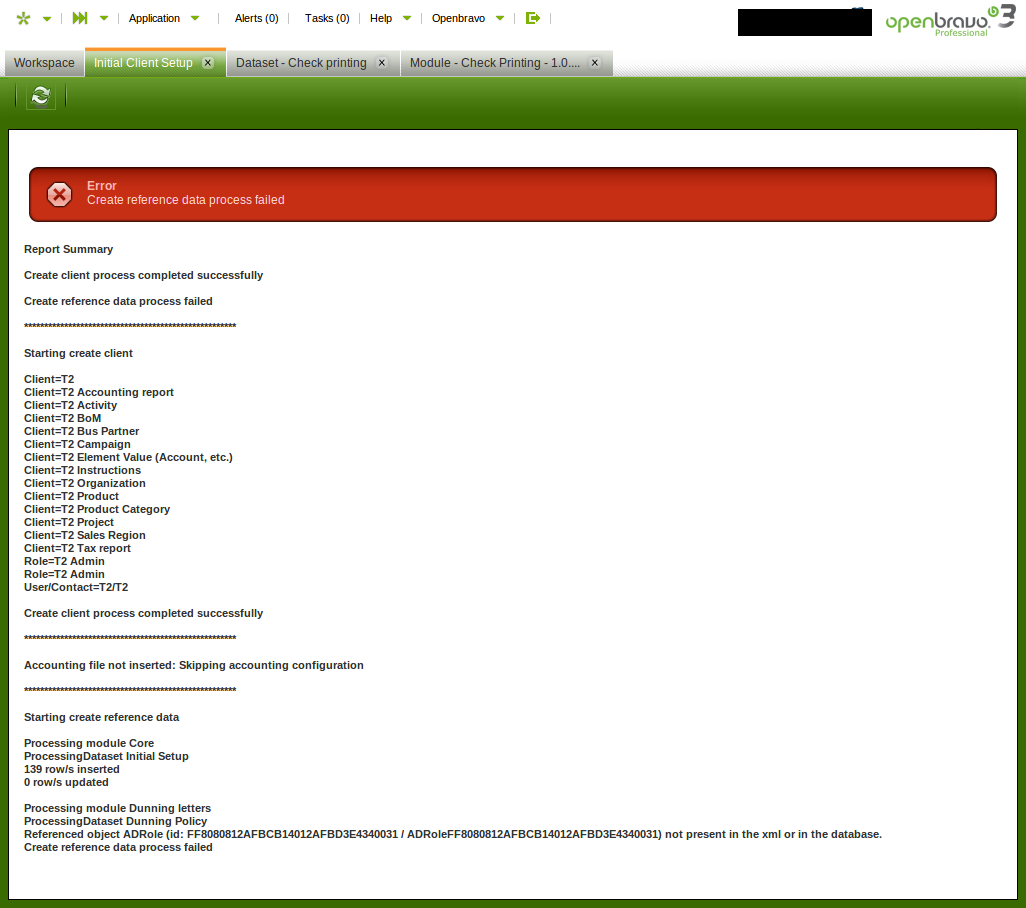Image resolution: width=1026 pixels, height=908 pixels.
Task: Open the dropdown arrow beside the asterisk icon
Action: click(47, 18)
